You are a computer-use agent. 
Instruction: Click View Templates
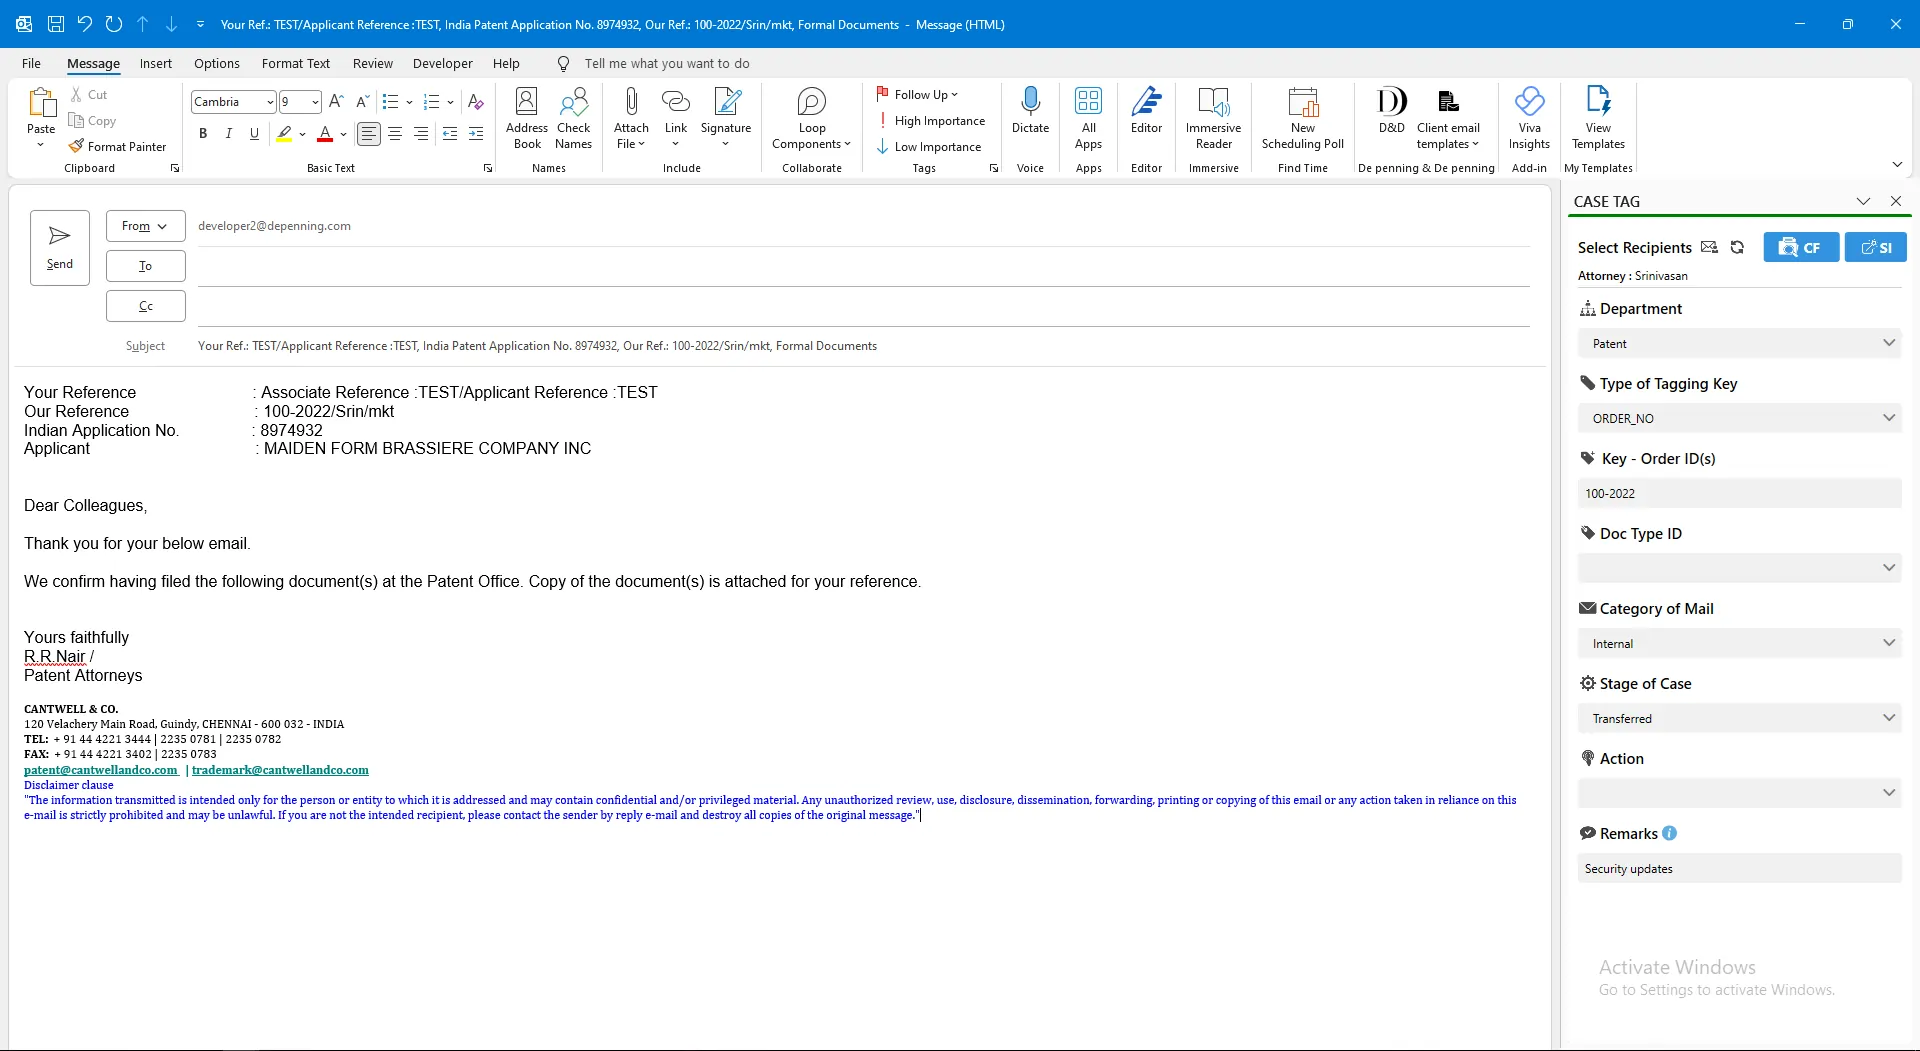tap(1598, 119)
